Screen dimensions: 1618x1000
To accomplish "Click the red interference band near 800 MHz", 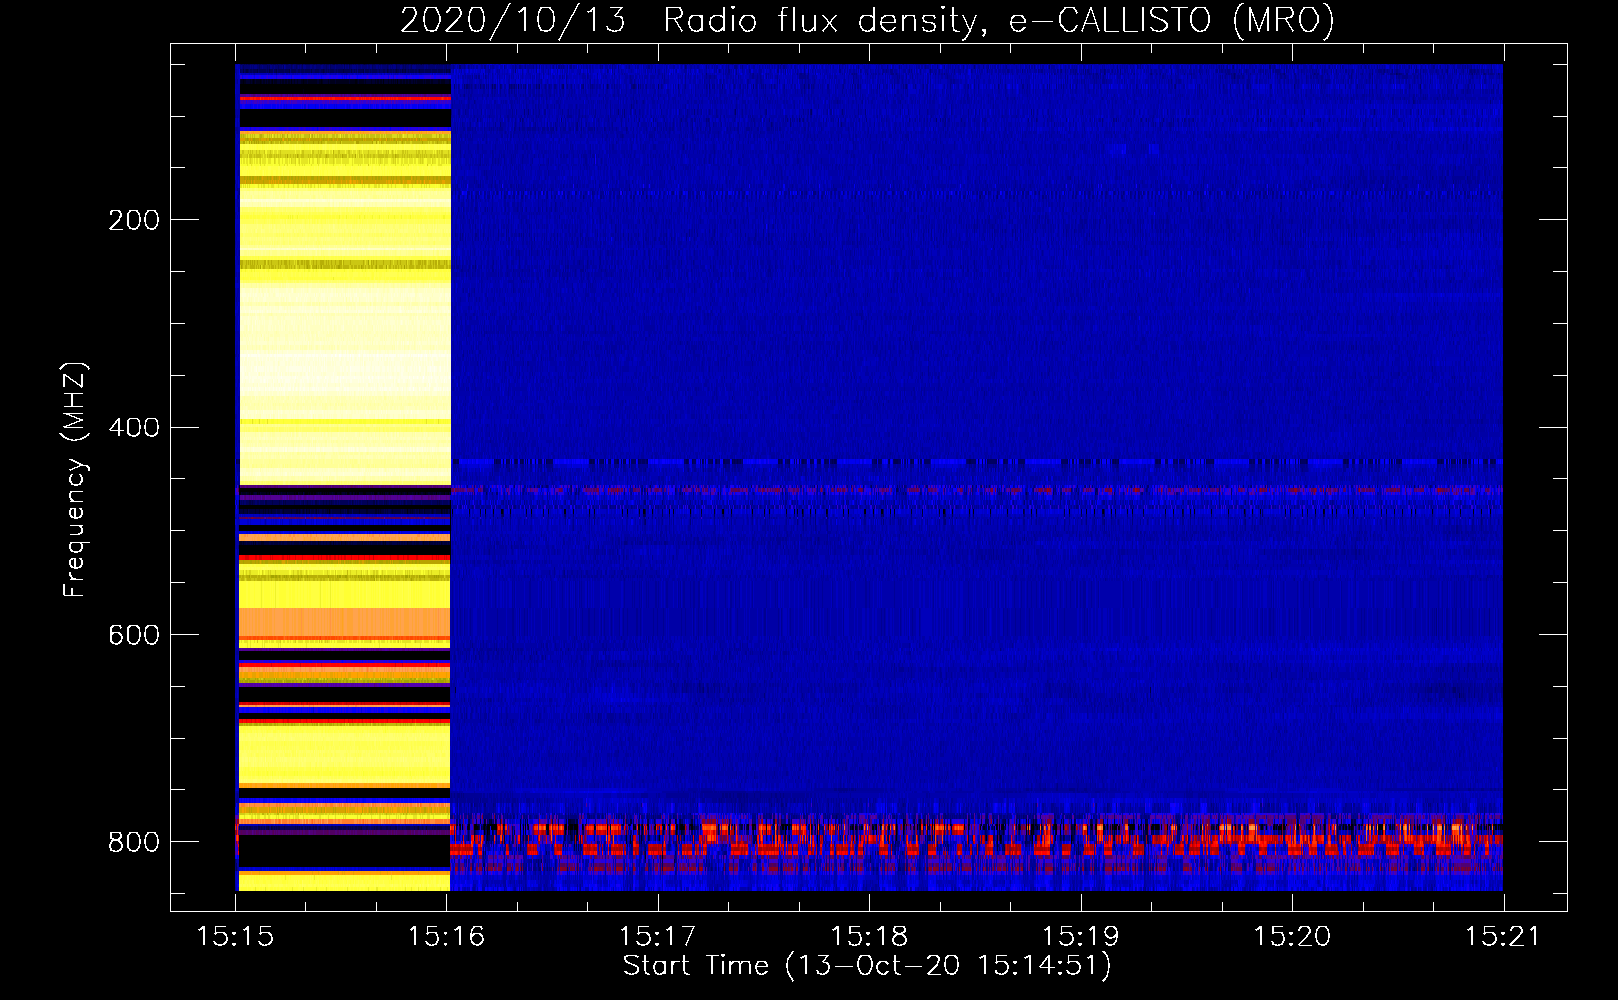I will point(976,838).
